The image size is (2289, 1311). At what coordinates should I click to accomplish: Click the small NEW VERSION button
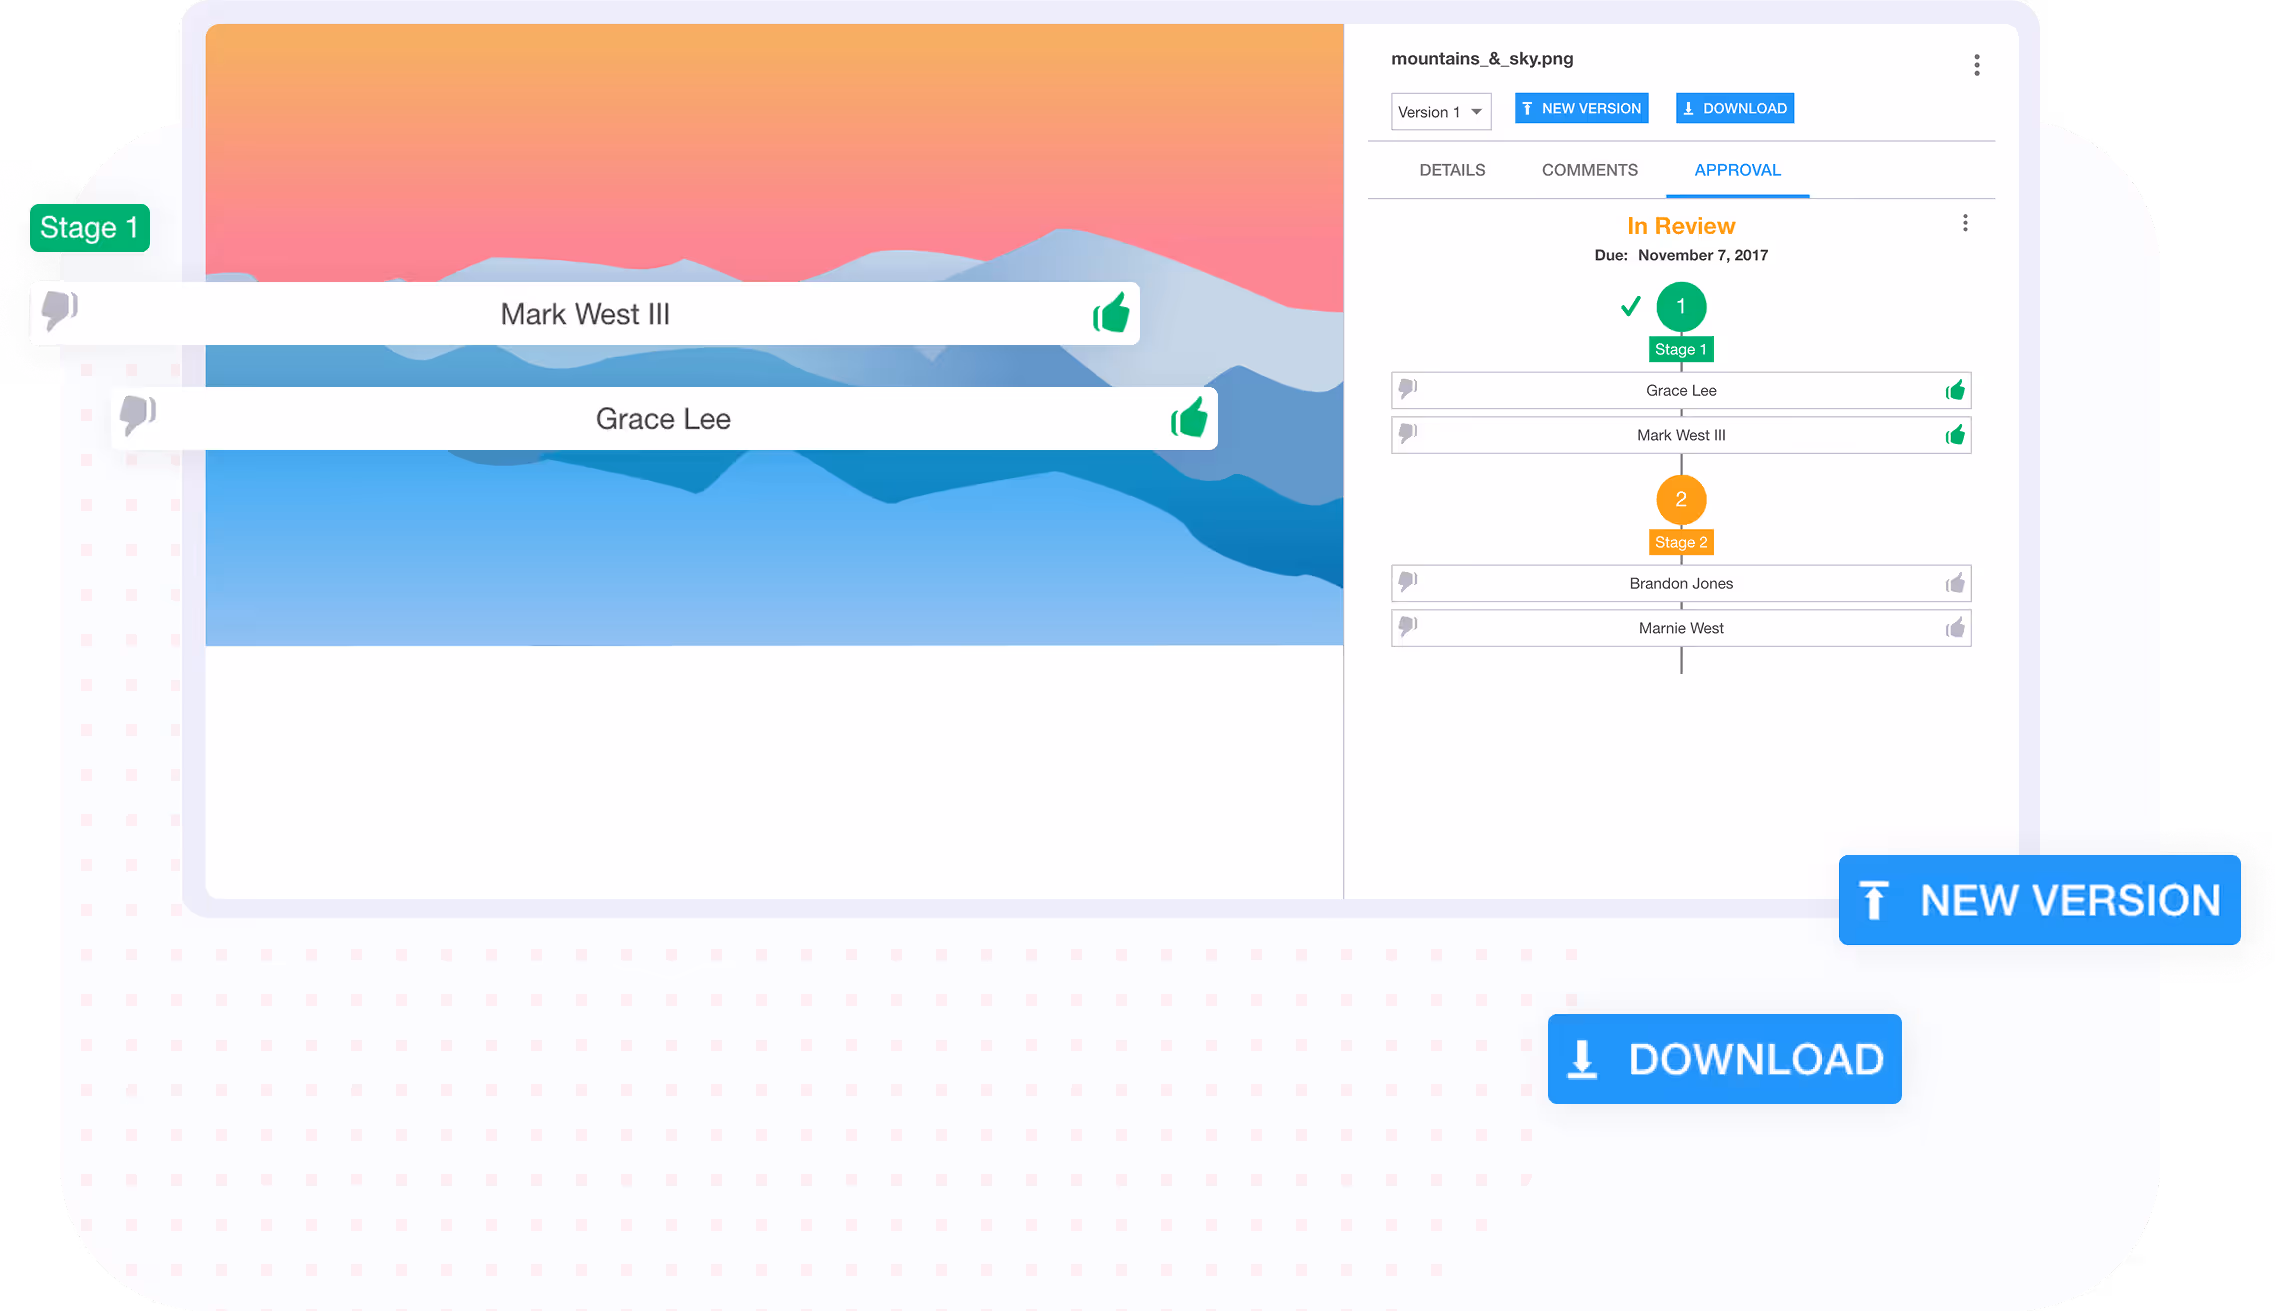1581,108
